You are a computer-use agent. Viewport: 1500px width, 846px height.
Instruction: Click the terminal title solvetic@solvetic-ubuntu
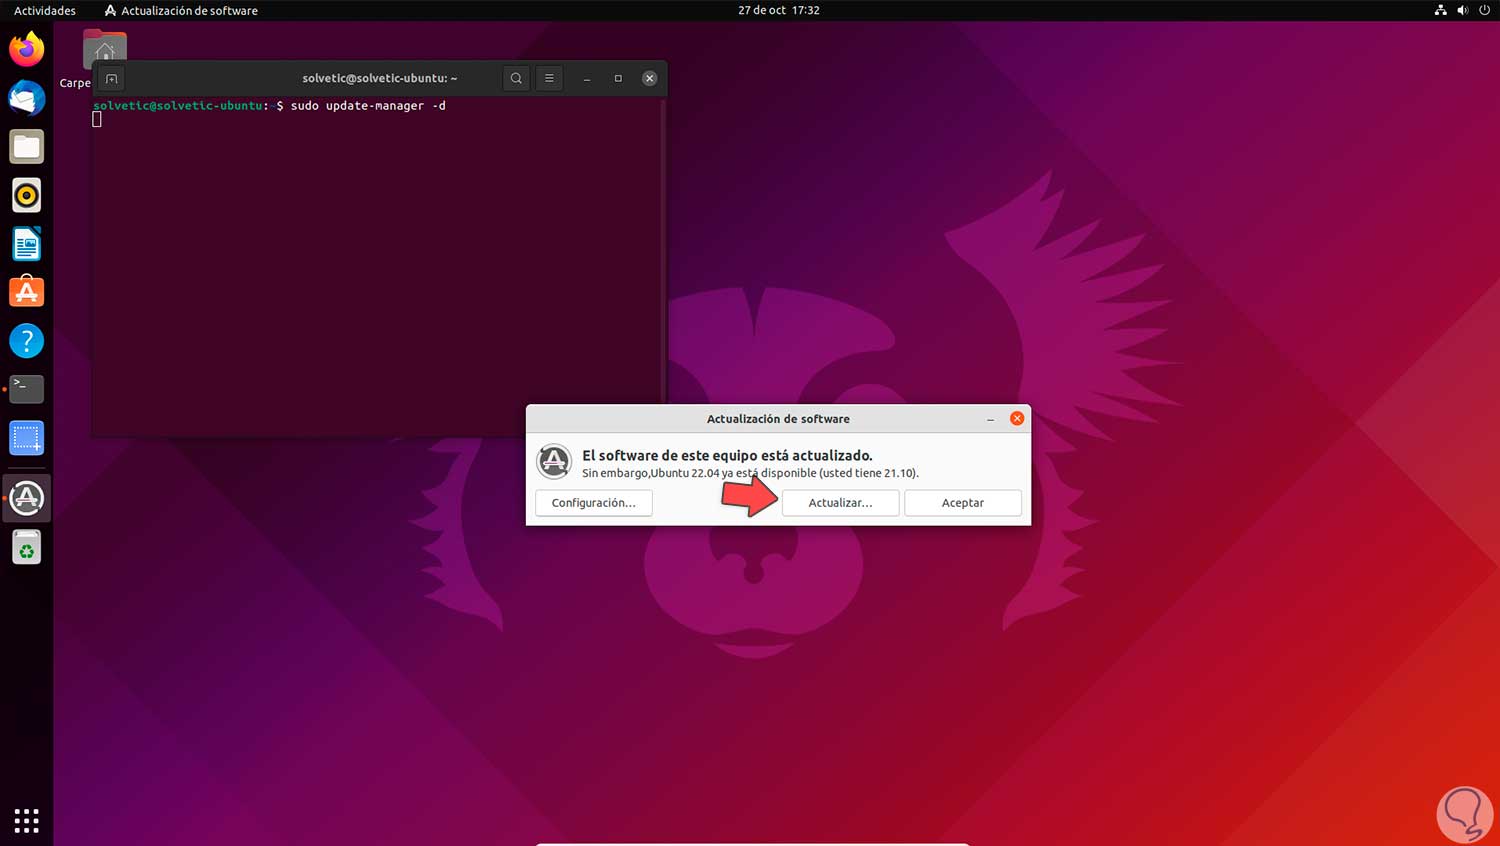380,78
